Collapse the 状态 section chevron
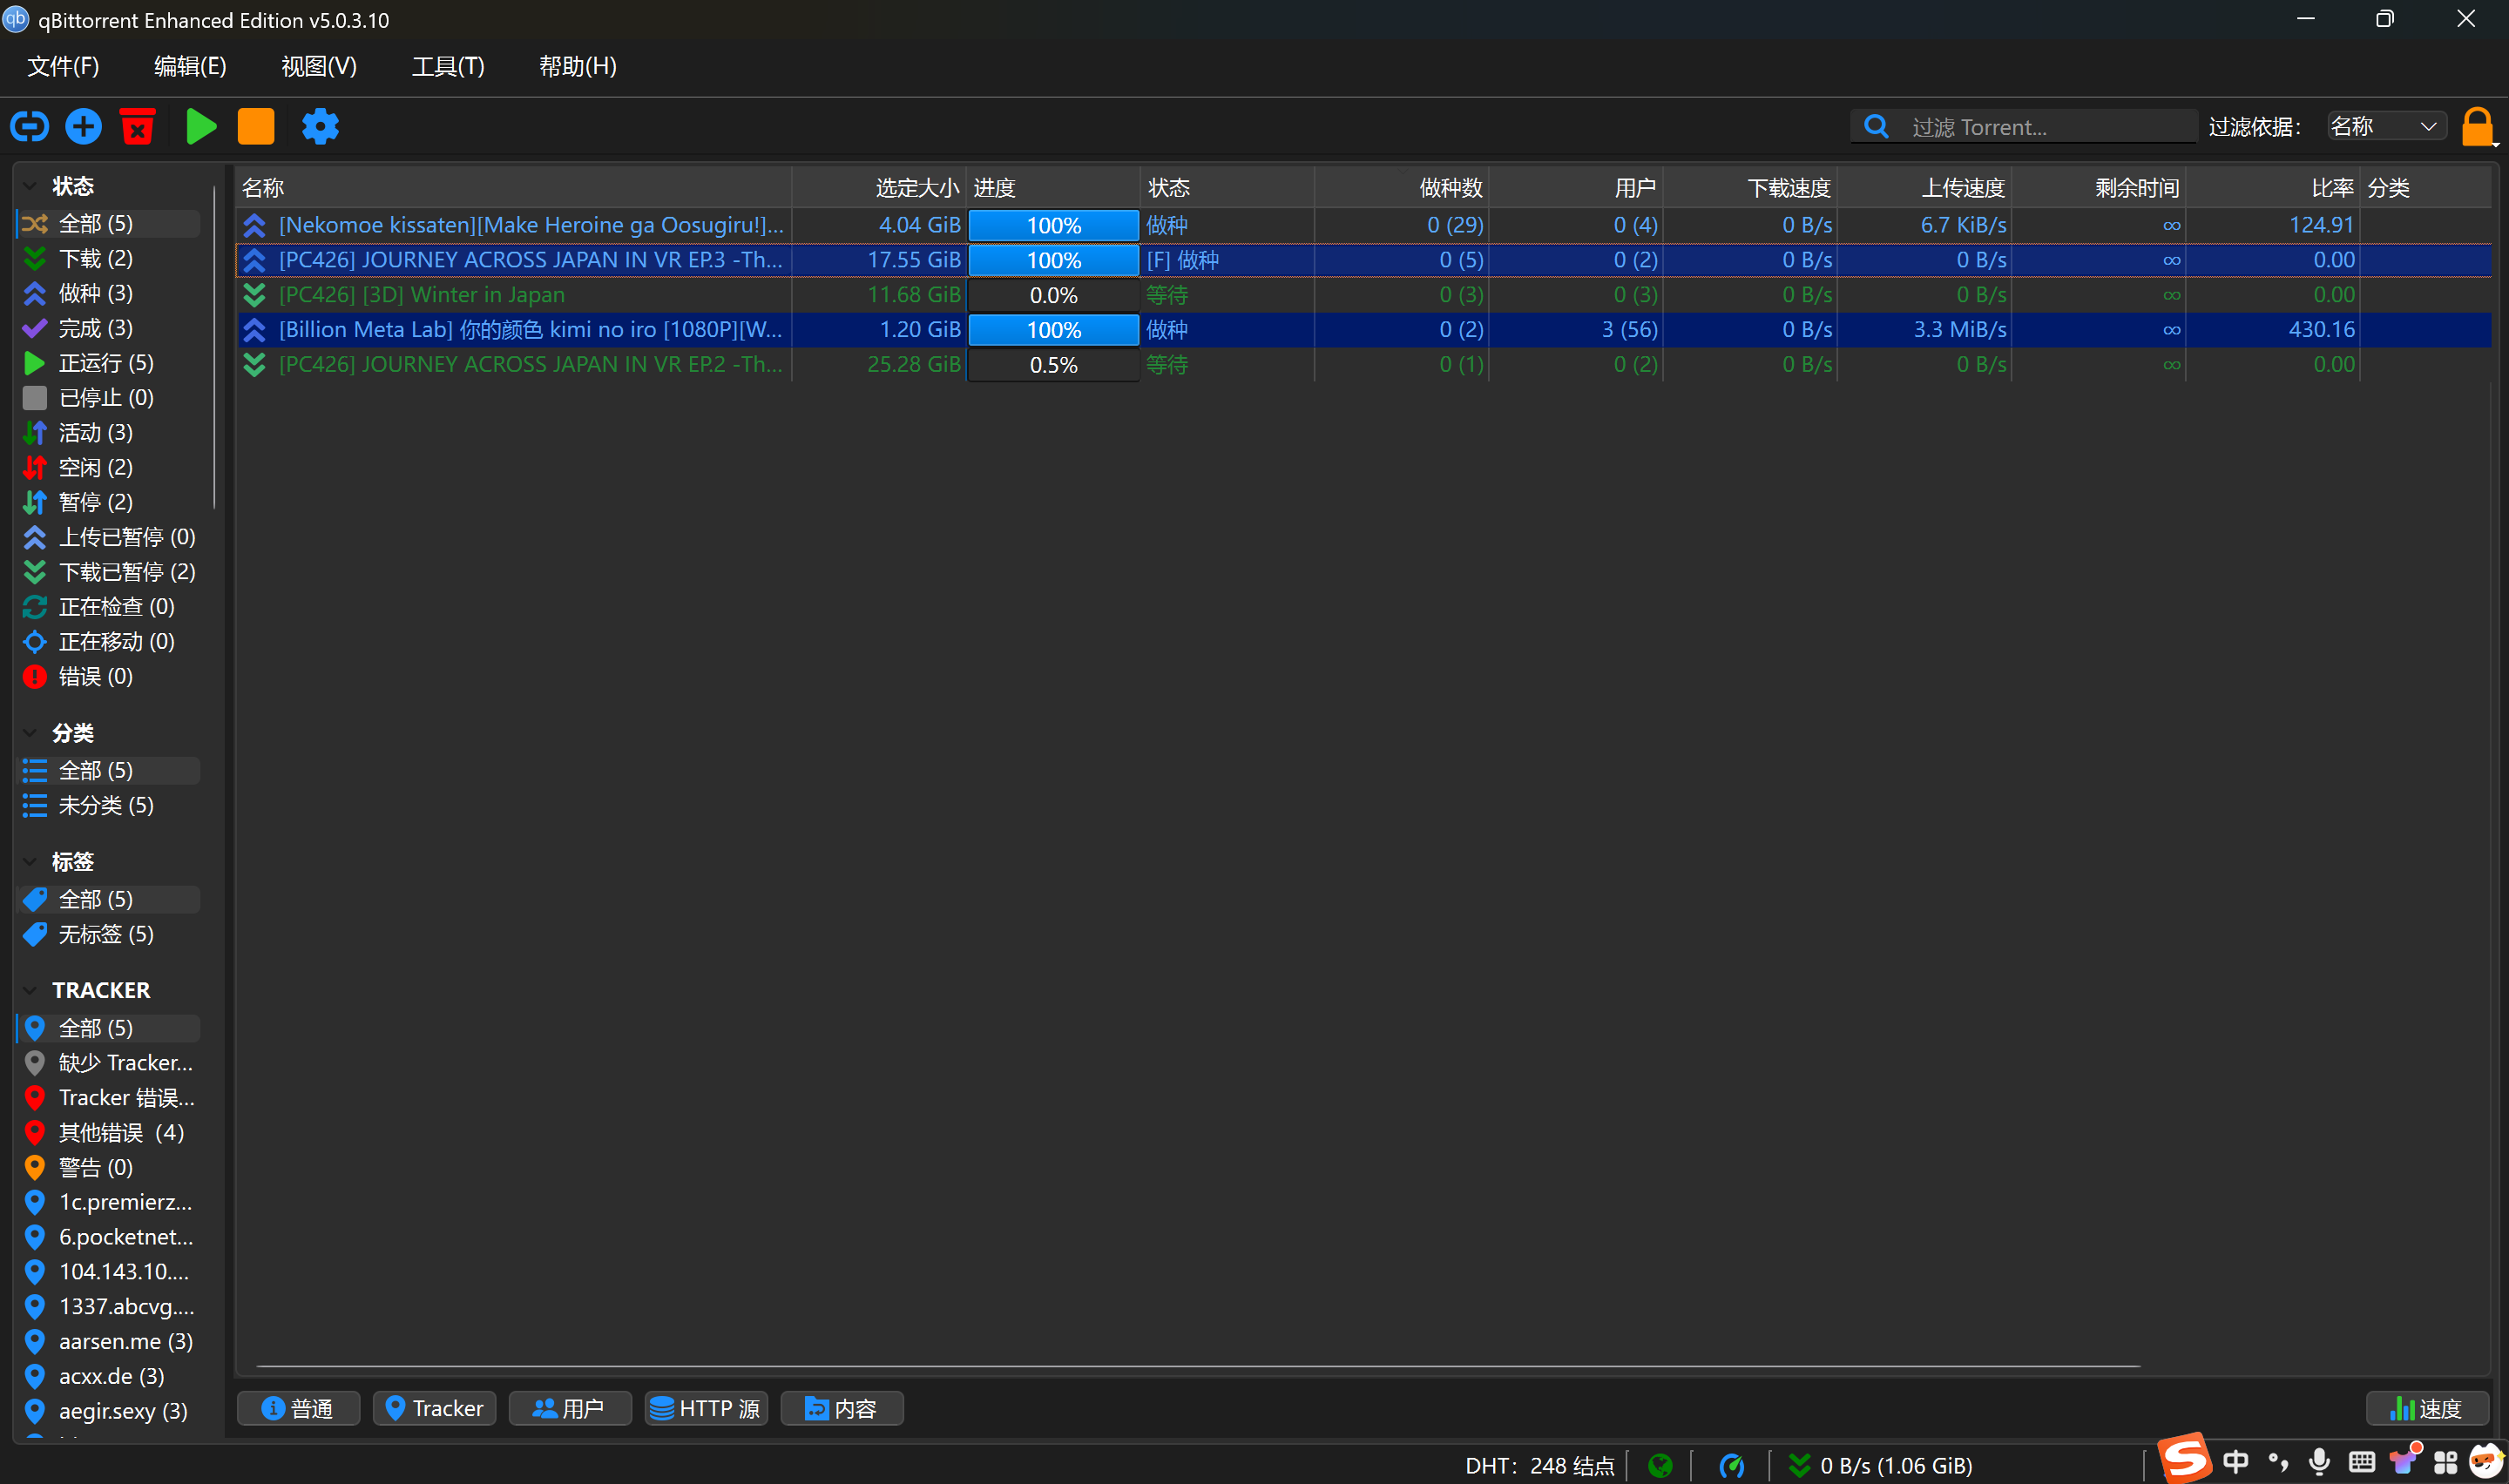This screenshot has width=2509, height=1484. point(30,186)
